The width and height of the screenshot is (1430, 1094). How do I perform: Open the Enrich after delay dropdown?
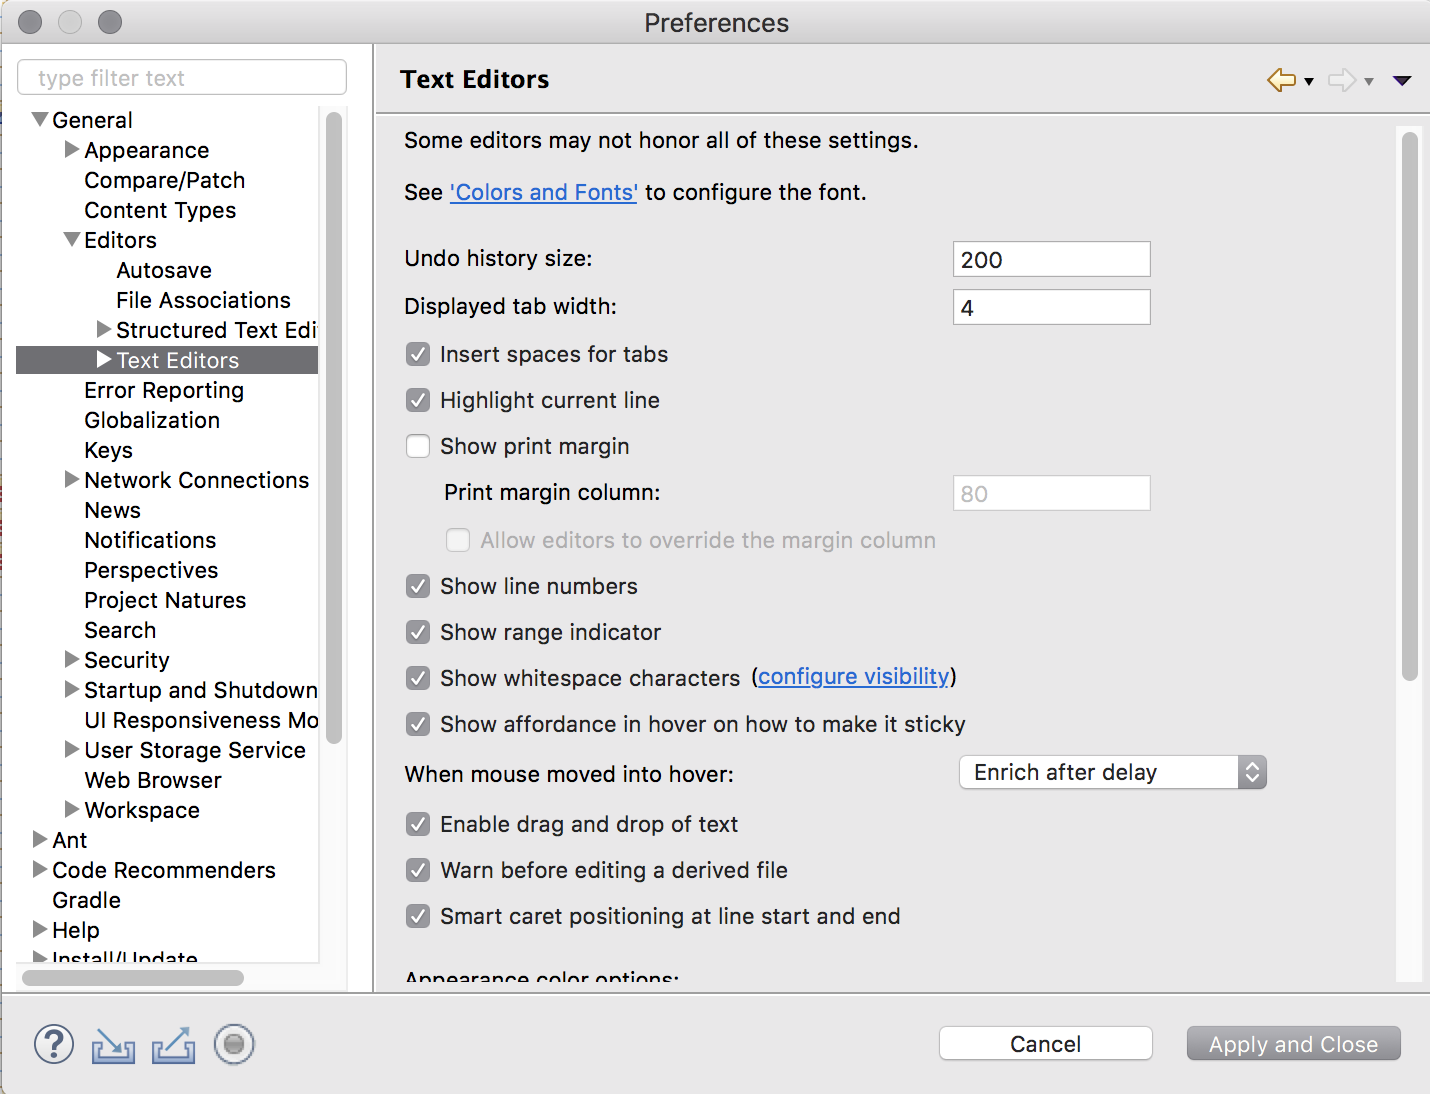point(1112,773)
